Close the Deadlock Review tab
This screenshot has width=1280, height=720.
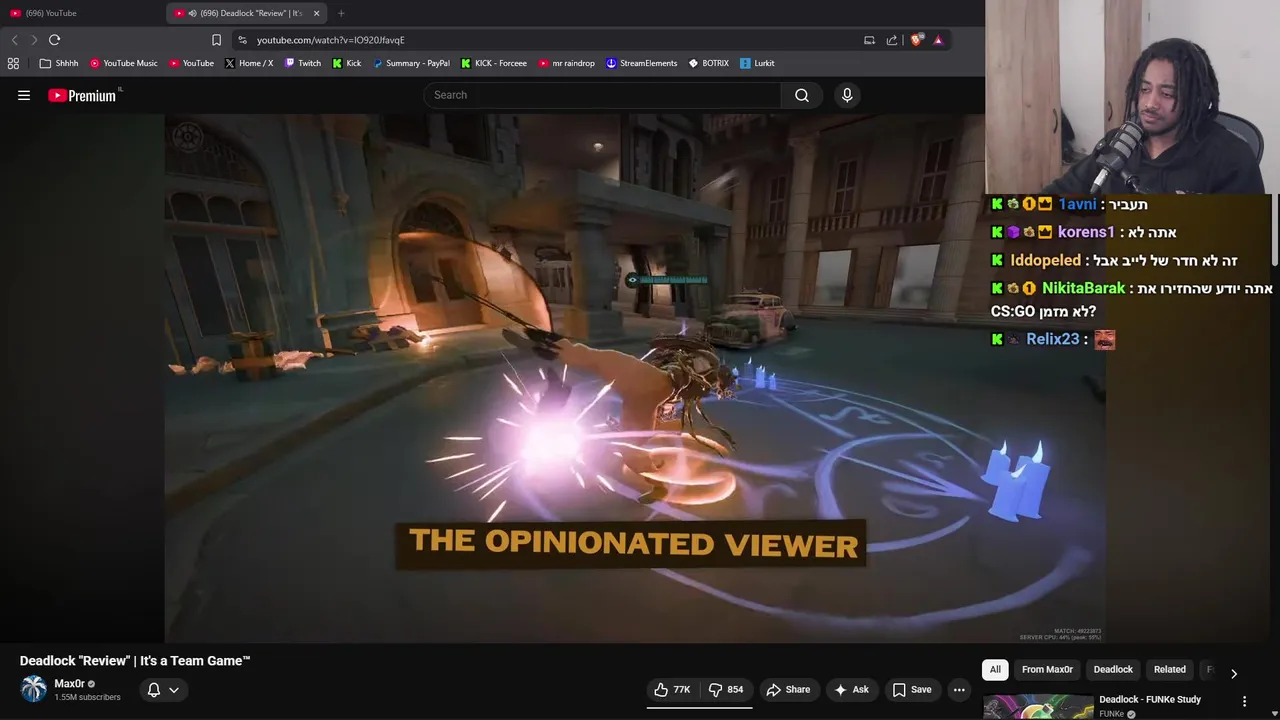click(x=316, y=13)
